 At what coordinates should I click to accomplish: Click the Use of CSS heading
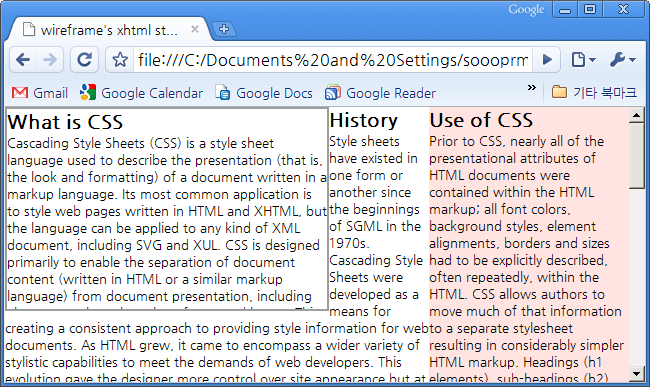click(481, 121)
